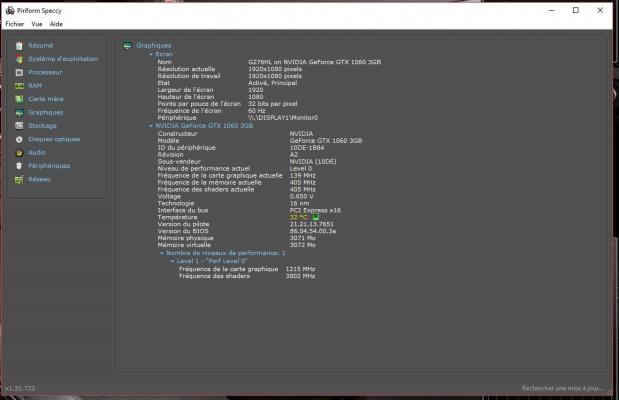
Task: Click Rechercher une mise à jour link
Action: [x=562, y=388]
